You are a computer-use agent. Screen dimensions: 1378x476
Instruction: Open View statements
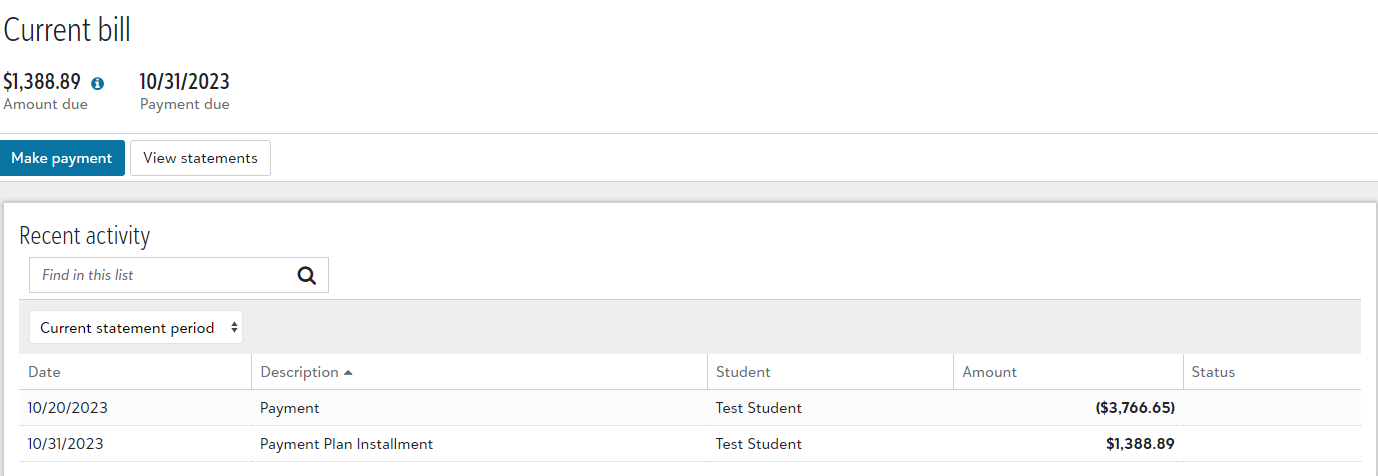(x=200, y=158)
